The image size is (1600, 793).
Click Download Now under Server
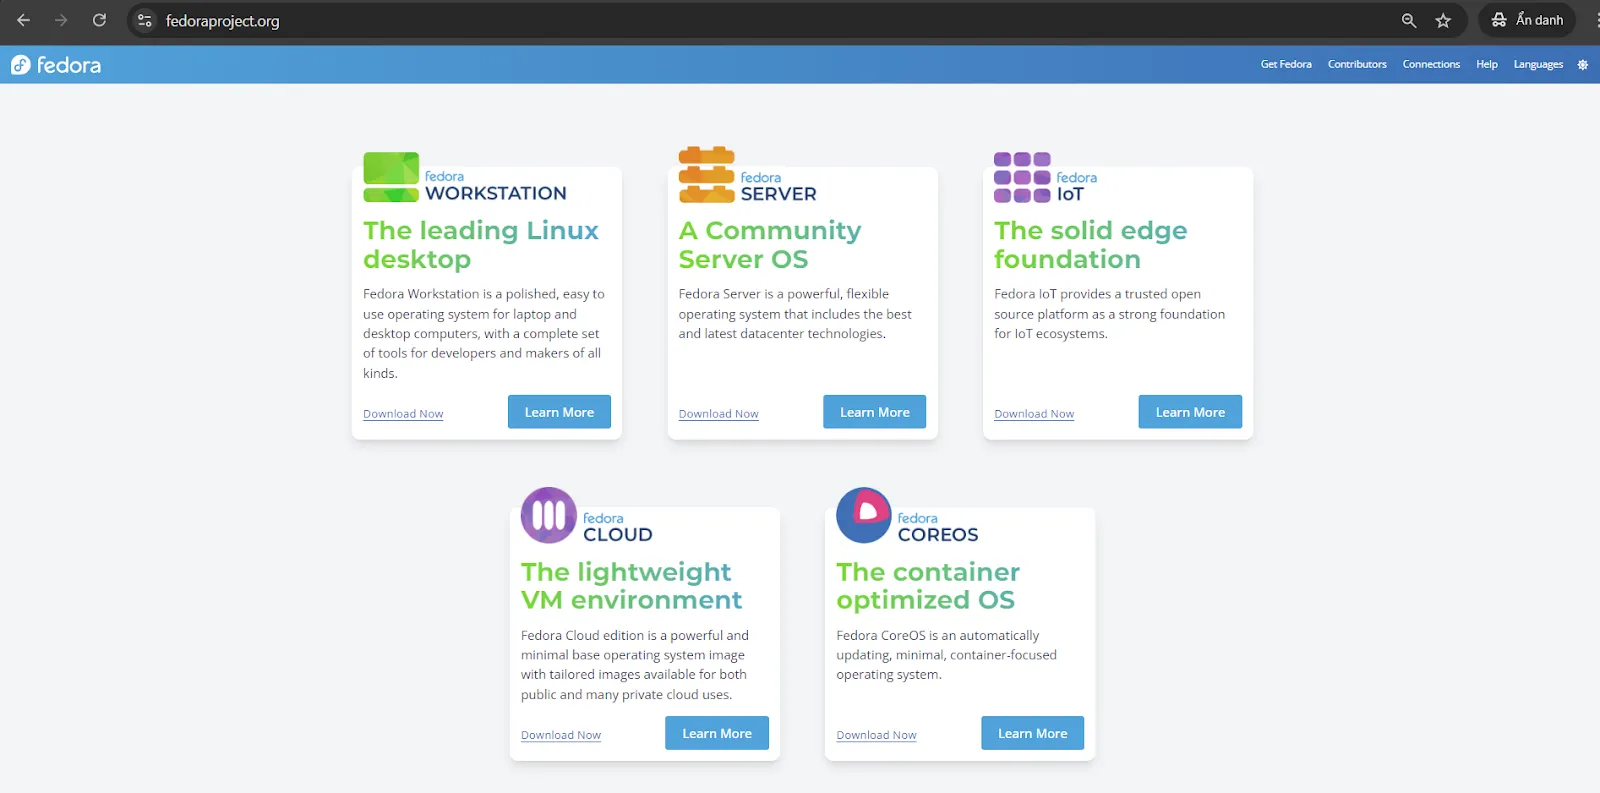click(718, 414)
